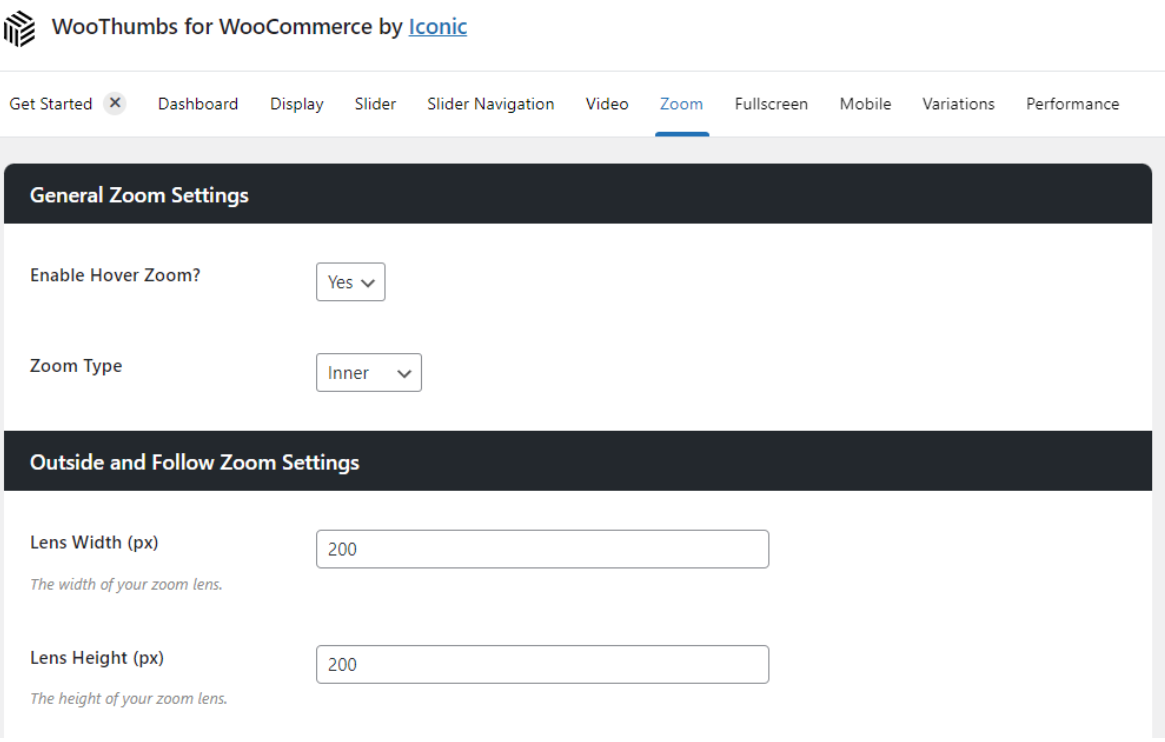View the Performance tab
This screenshot has height=742, width=1165.
pyautogui.click(x=1071, y=103)
